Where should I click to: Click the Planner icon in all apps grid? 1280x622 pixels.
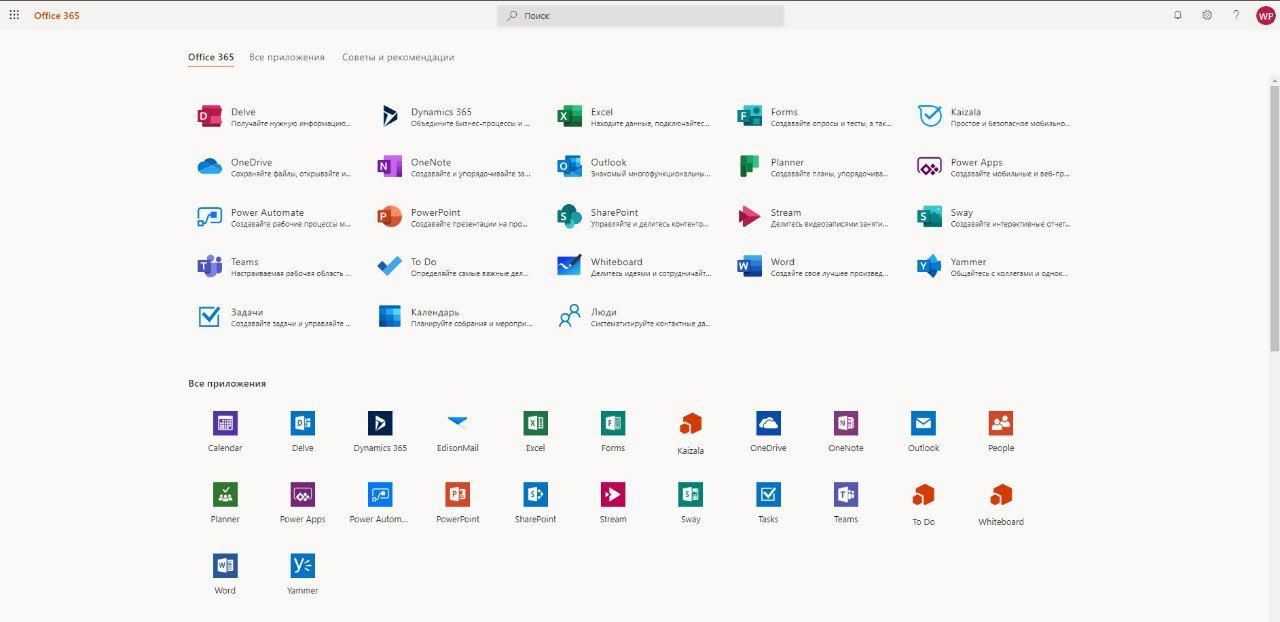pyautogui.click(x=225, y=494)
